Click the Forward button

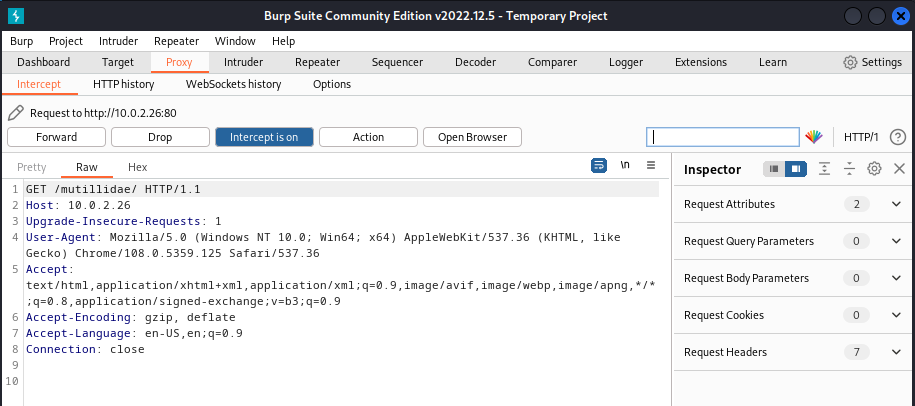pos(57,137)
